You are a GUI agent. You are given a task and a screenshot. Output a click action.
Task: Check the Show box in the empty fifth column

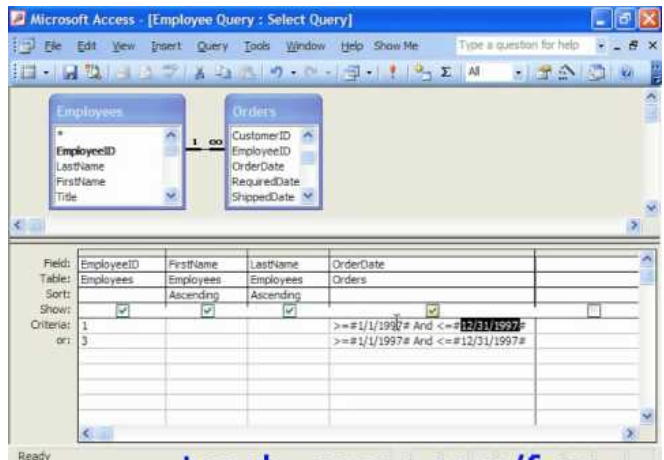tap(594, 310)
